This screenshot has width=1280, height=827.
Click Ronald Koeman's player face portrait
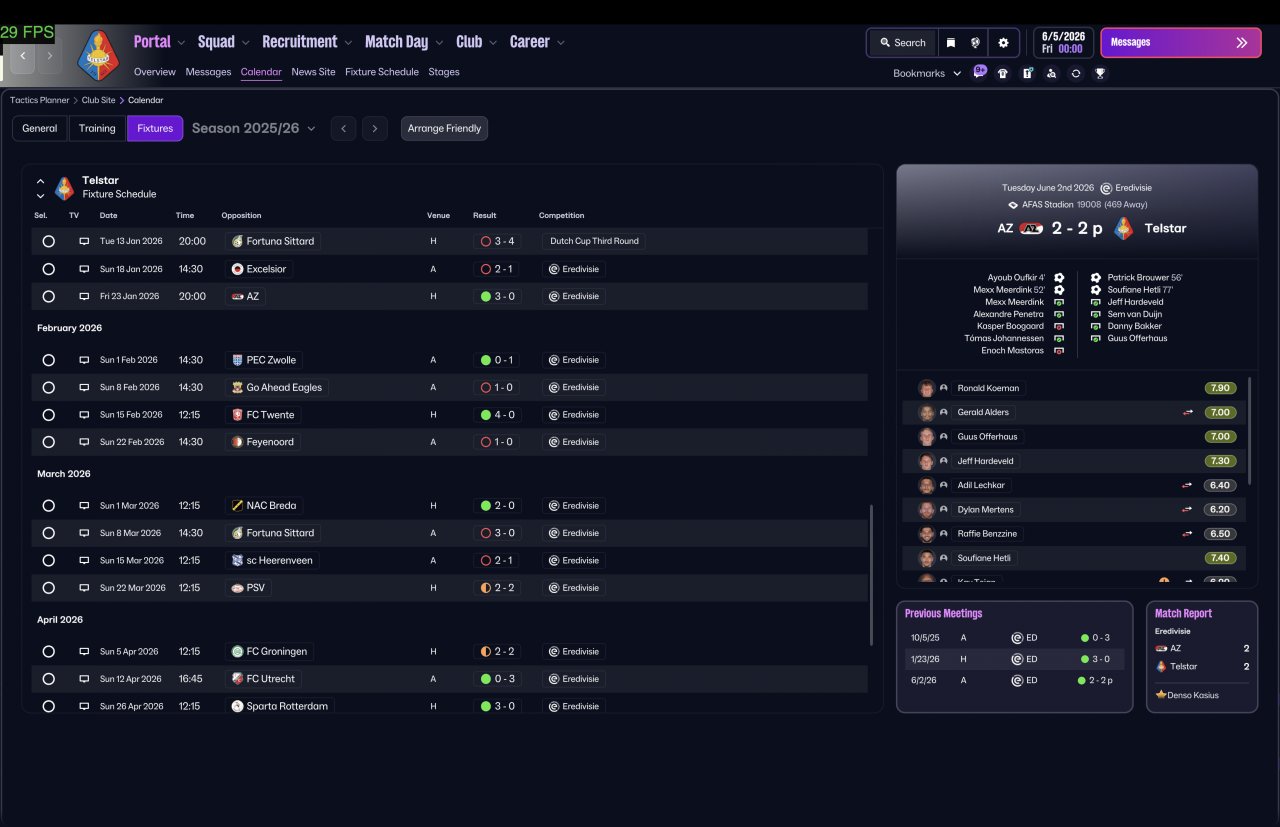(926, 388)
